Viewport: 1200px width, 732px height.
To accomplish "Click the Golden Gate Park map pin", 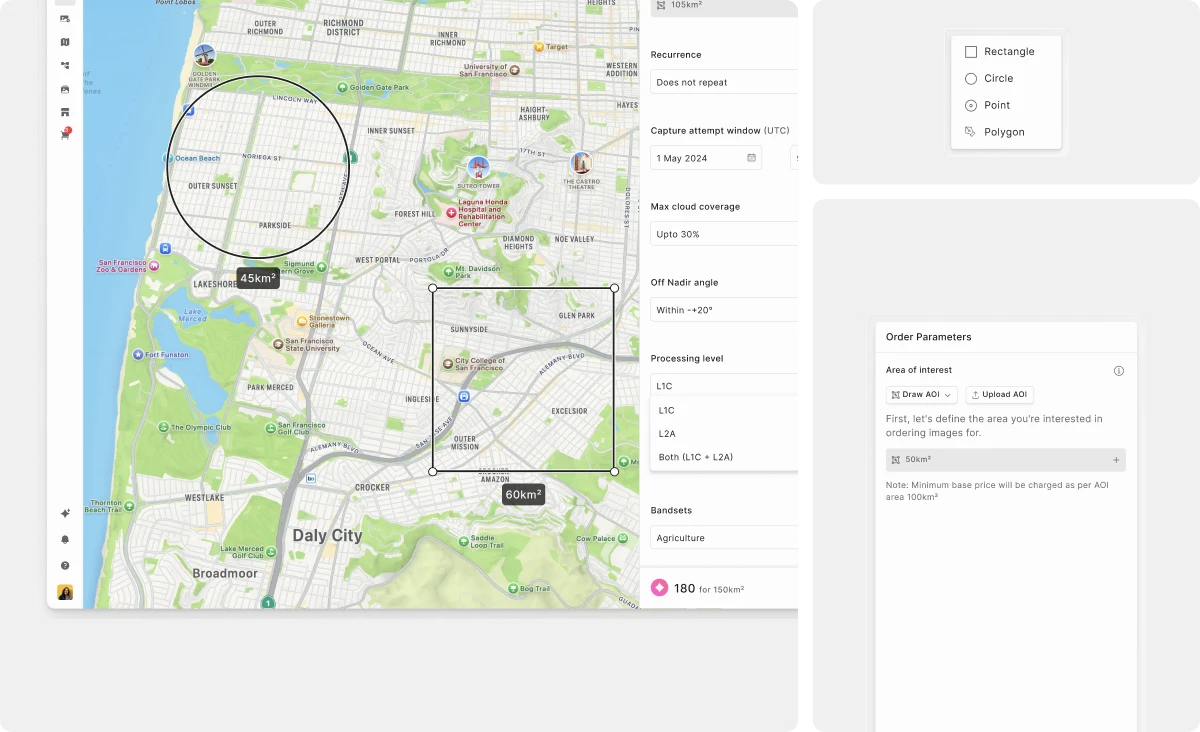I will coord(342,87).
